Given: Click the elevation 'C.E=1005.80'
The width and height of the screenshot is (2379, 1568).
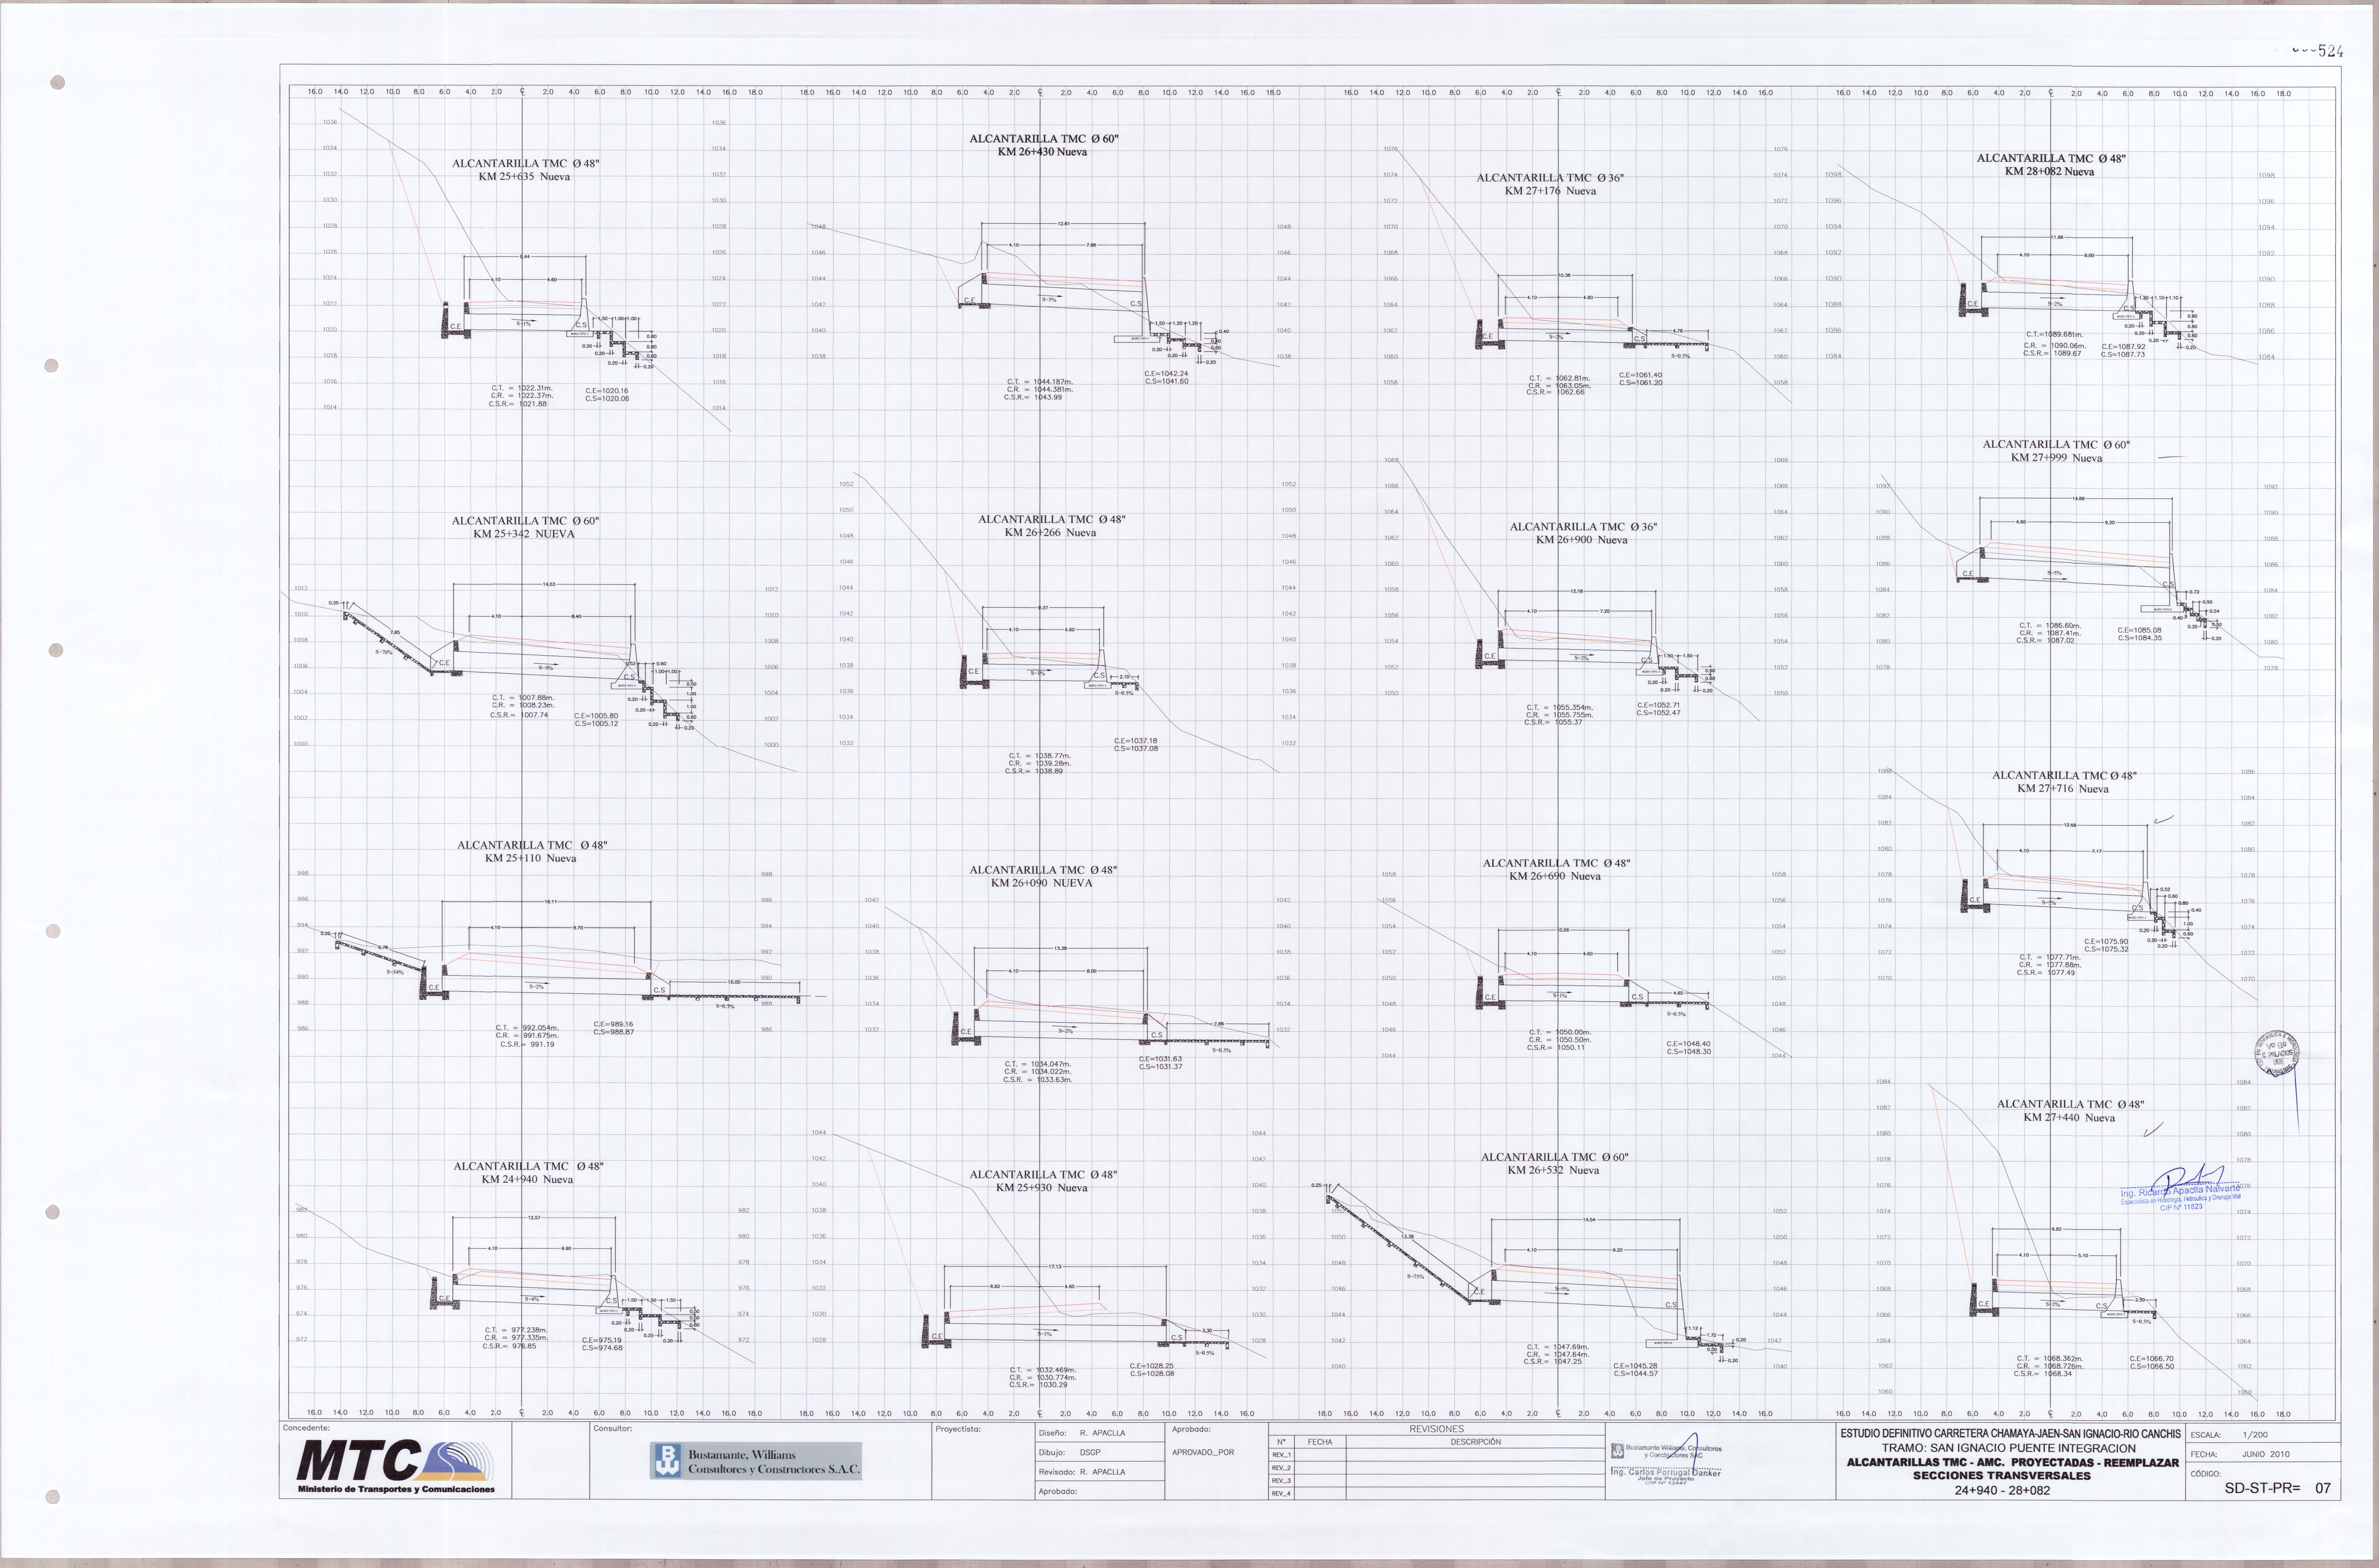Looking at the screenshot, I should point(596,716).
